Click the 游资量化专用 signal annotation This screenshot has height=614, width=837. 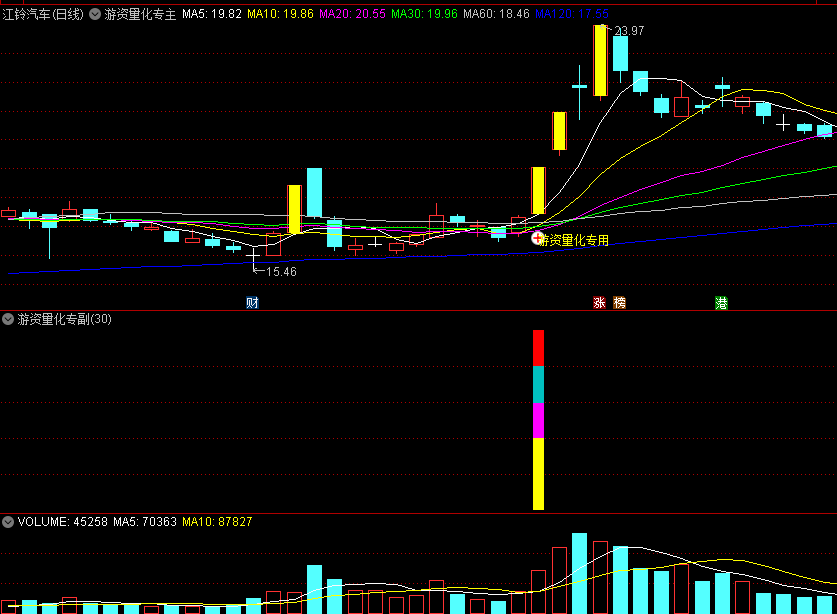click(x=575, y=240)
